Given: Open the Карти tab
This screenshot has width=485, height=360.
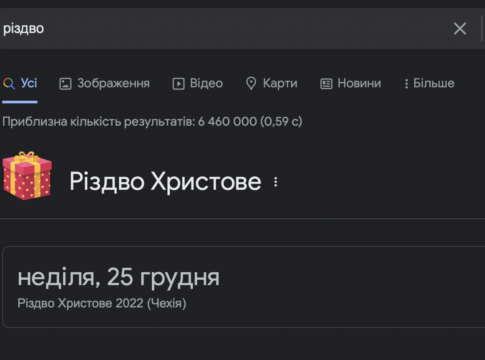Looking at the screenshot, I should tap(271, 83).
